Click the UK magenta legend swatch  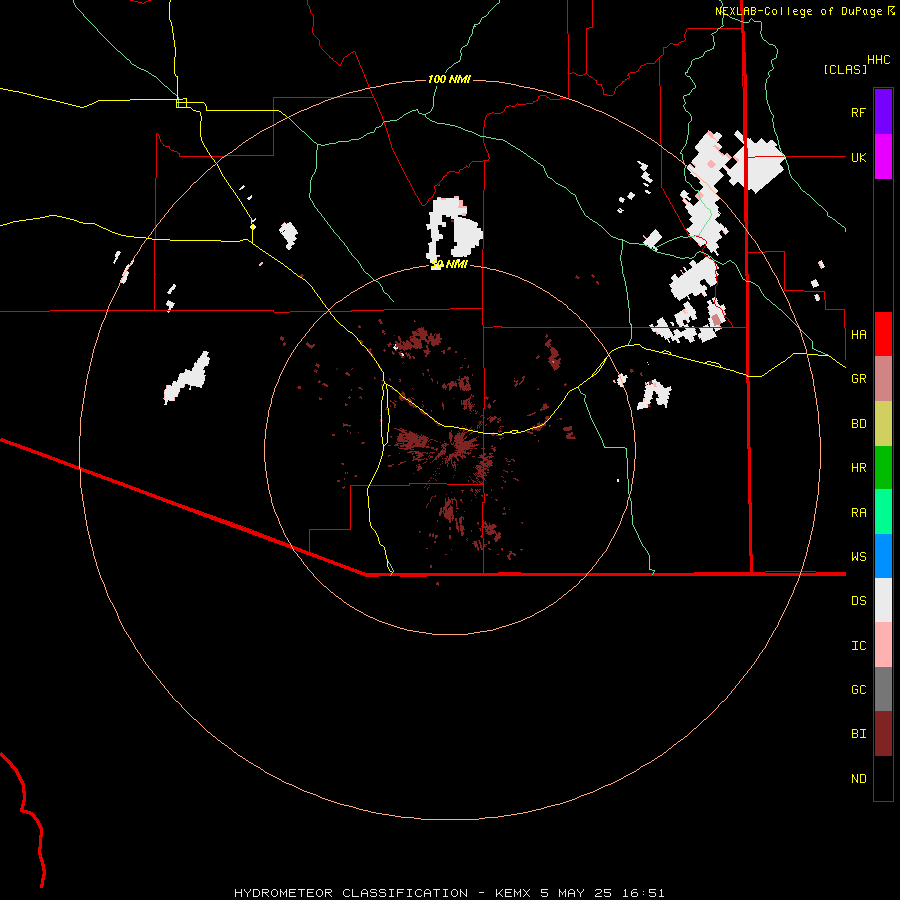pos(883,157)
